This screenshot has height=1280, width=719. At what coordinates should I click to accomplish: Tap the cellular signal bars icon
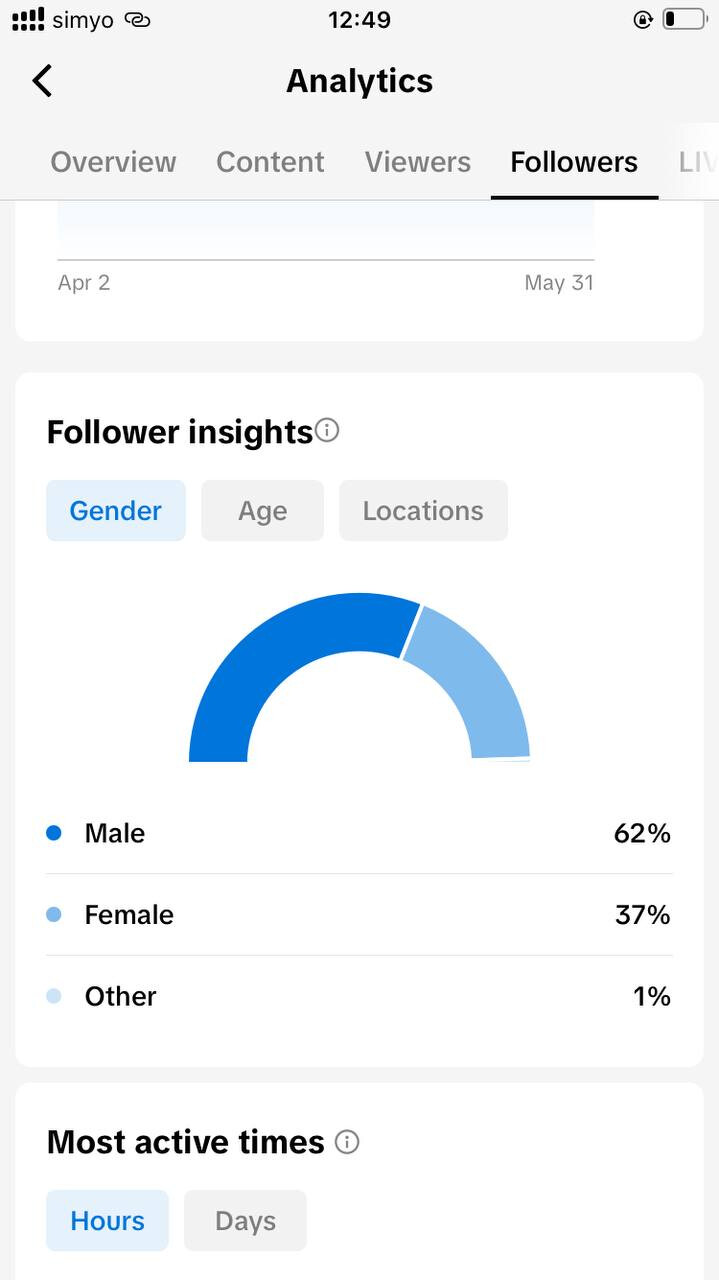[x=28, y=19]
